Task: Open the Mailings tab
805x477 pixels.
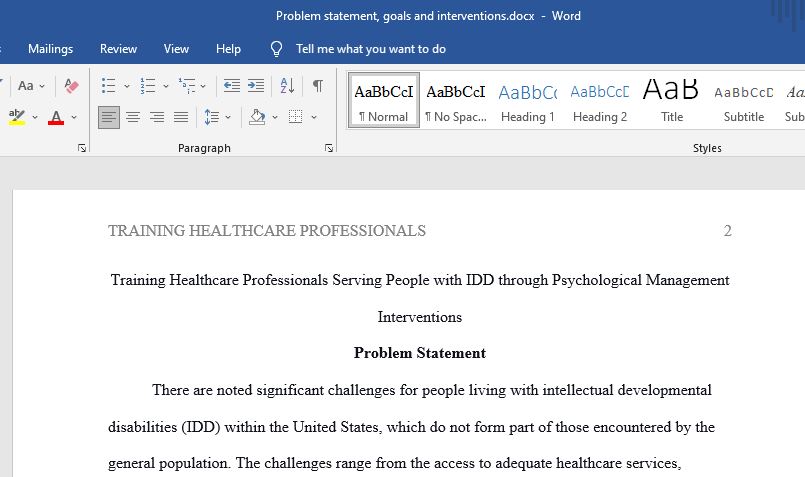Action: 50,49
